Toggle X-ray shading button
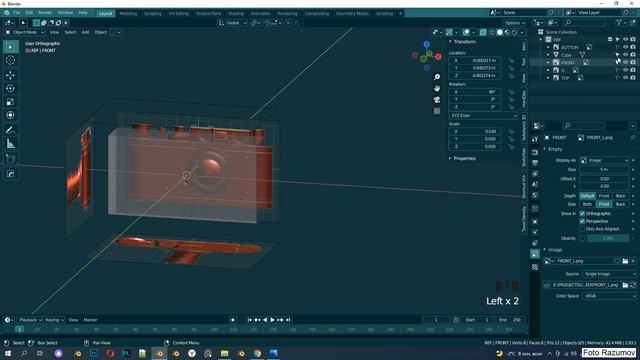640x360 pixels. coord(483,32)
